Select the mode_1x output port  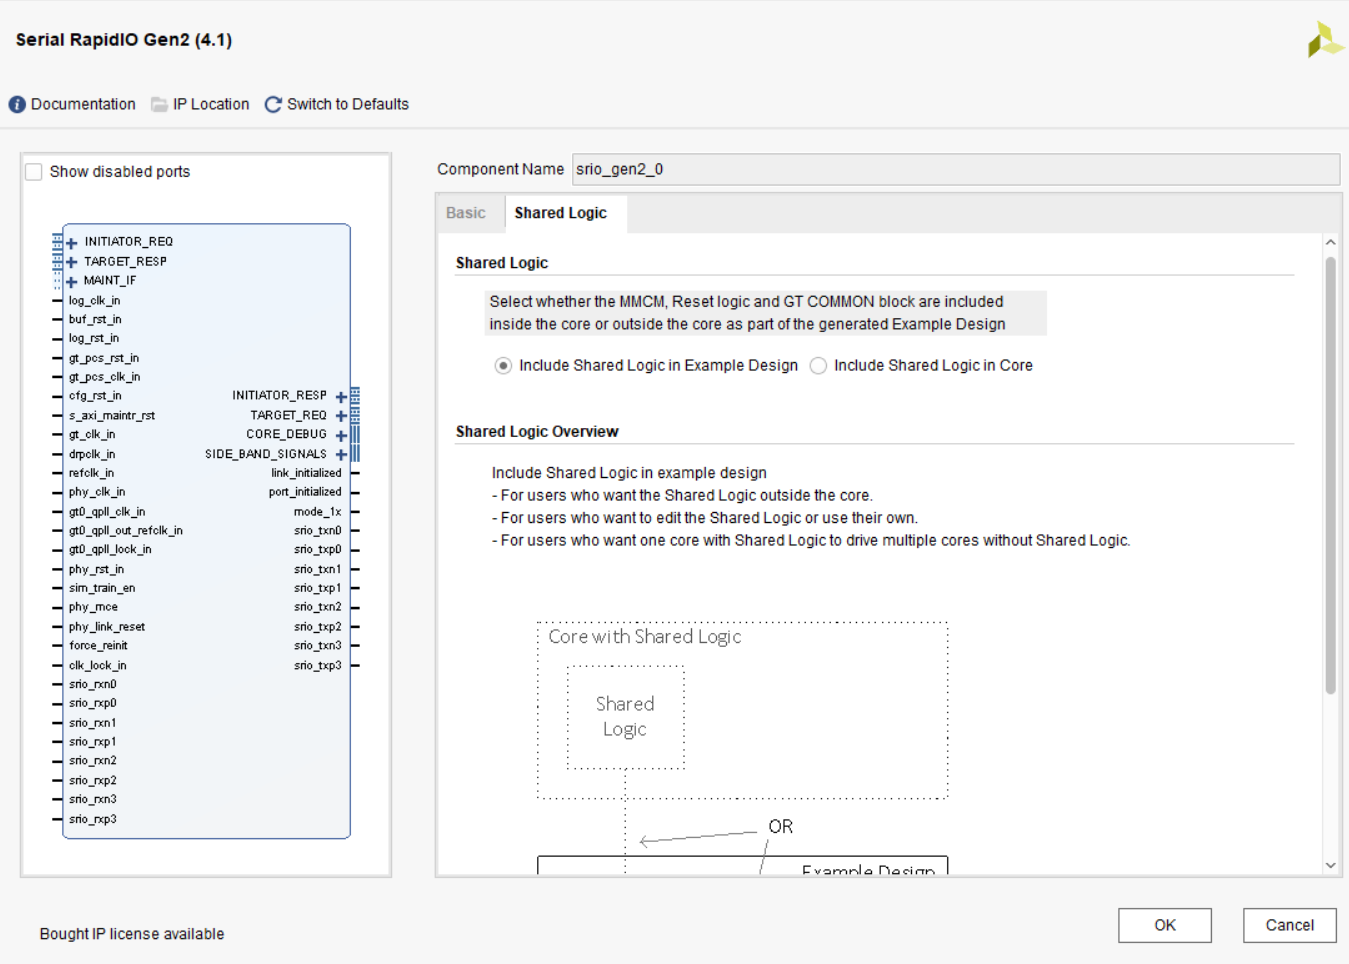click(x=318, y=512)
